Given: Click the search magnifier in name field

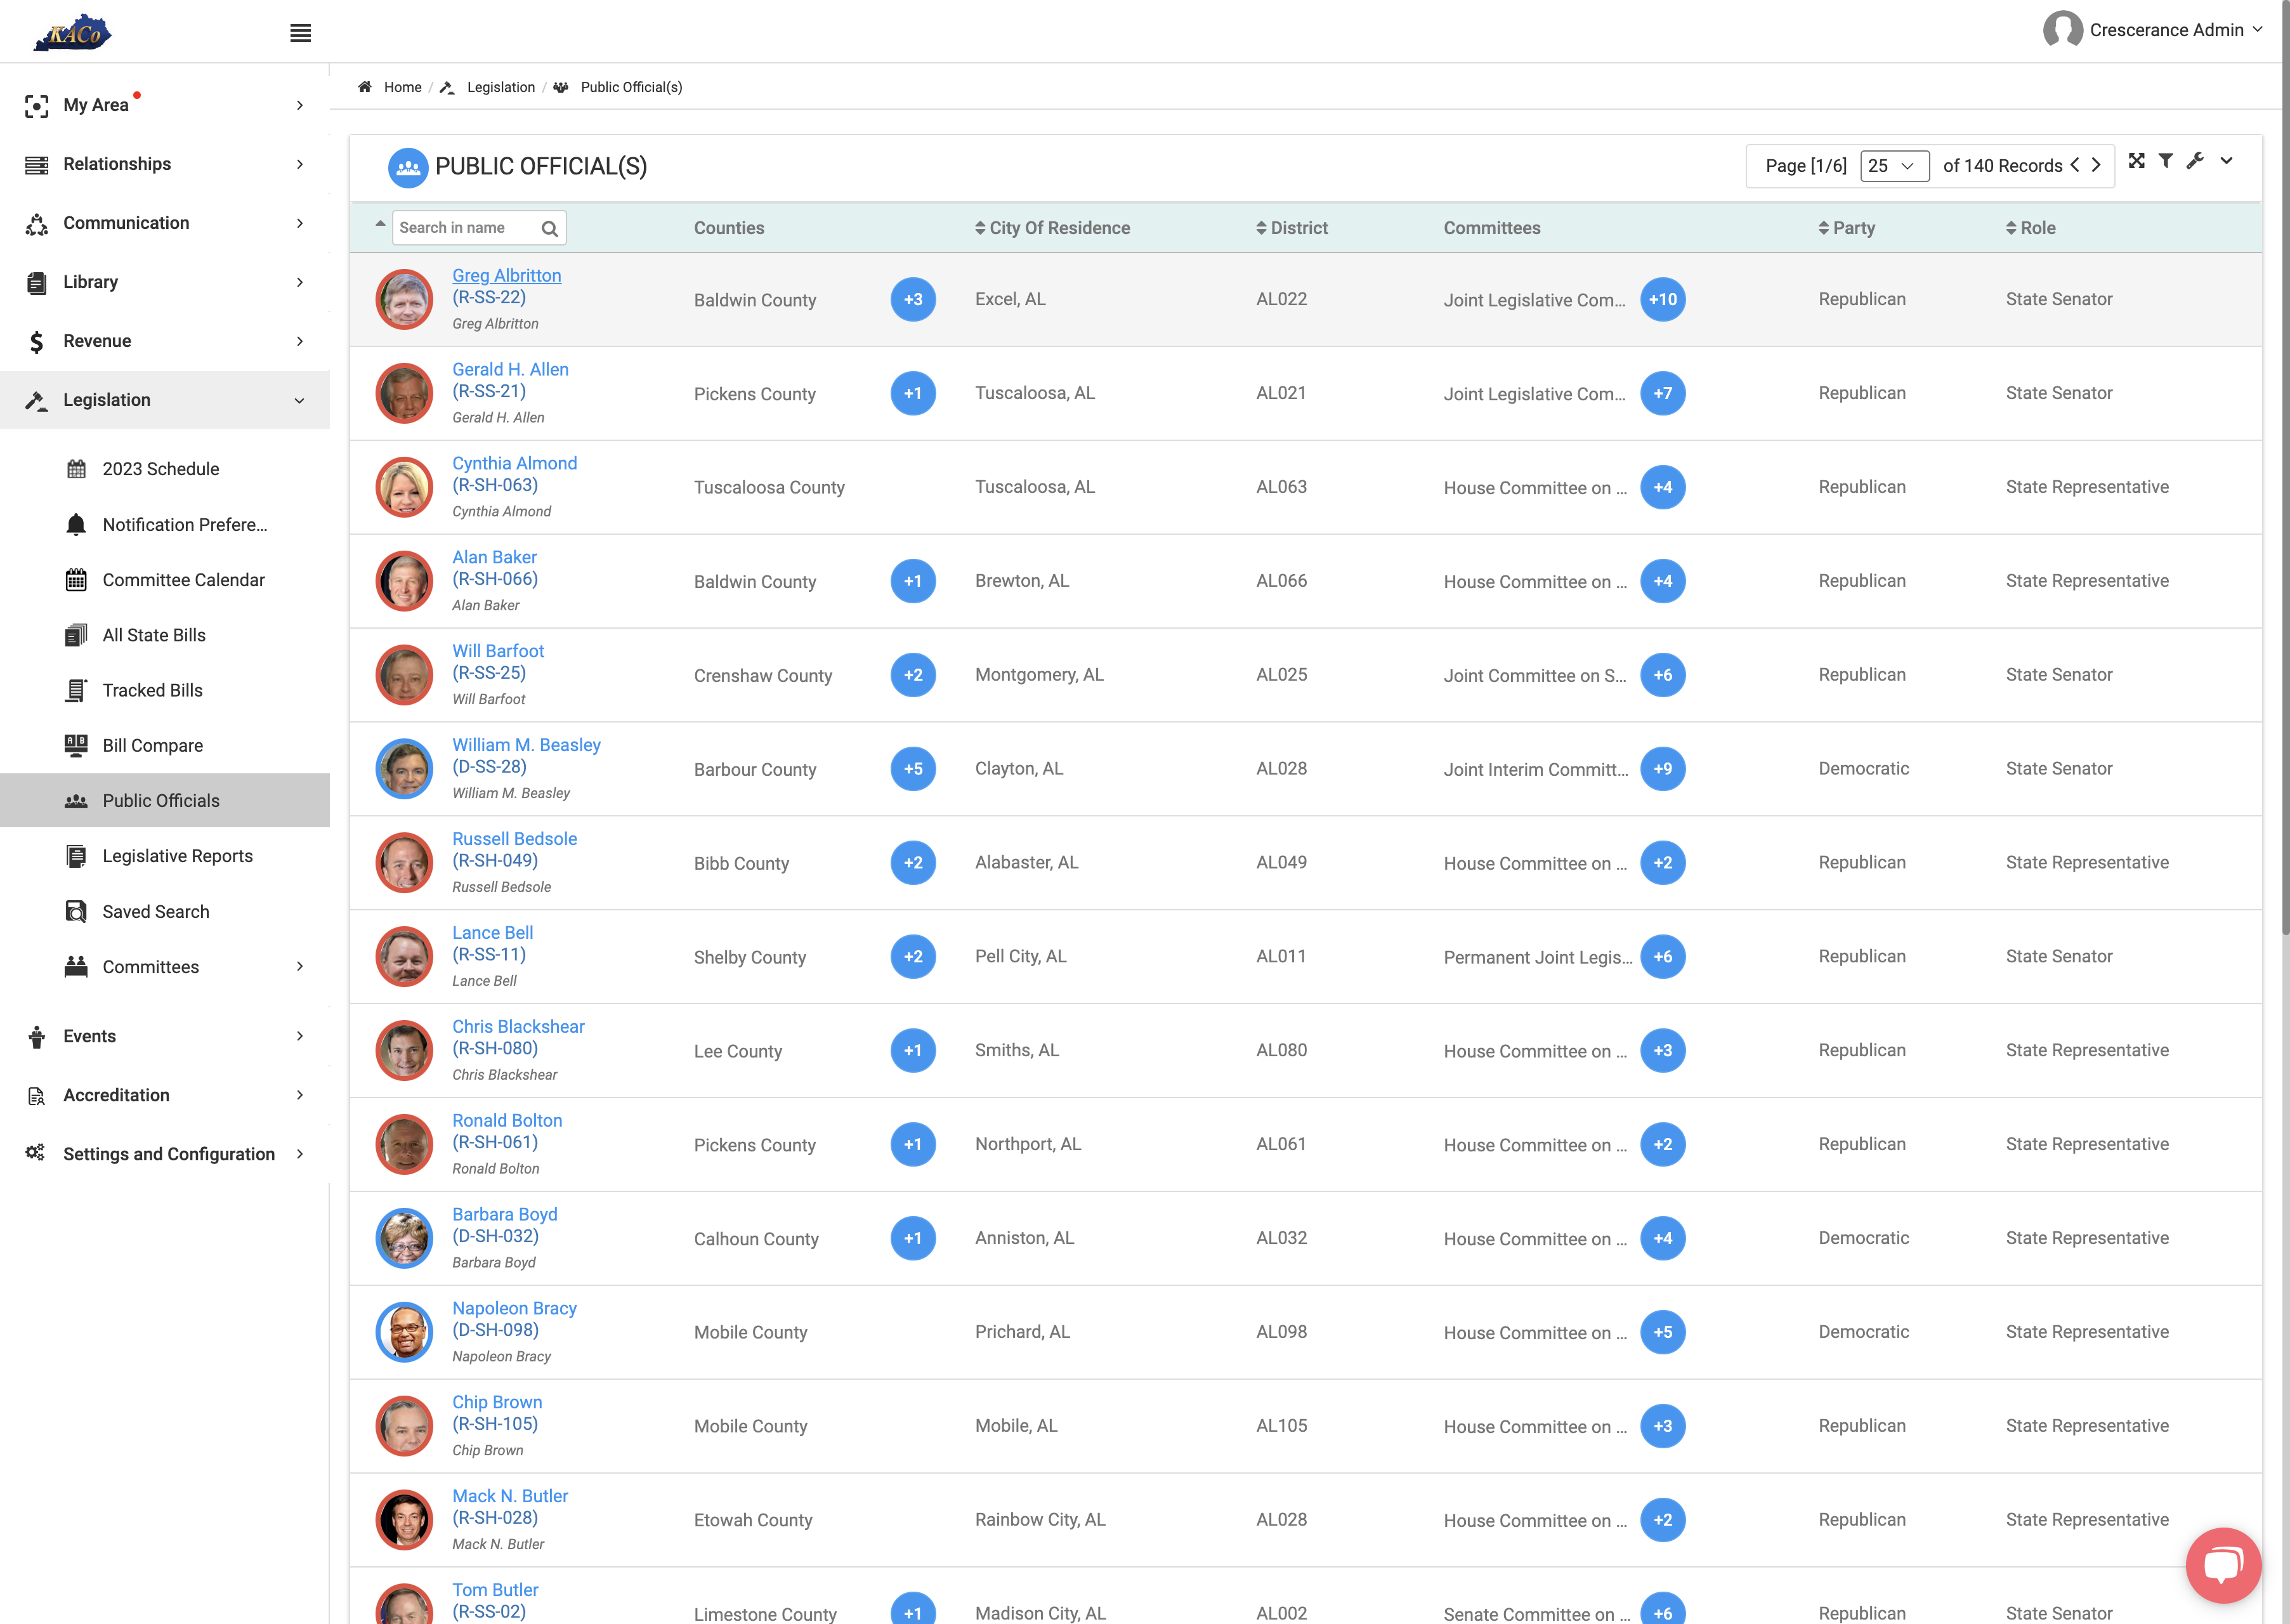Looking at the screenshot, I should pyautogui.click(x=549, y=229).
